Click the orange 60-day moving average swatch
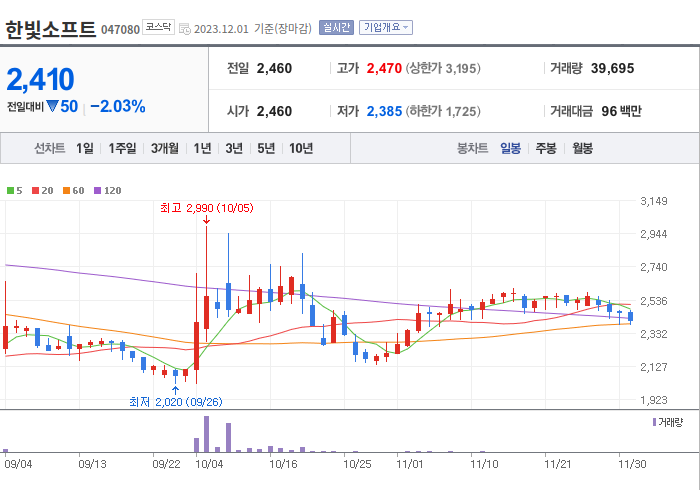The width and height of the screenshot is (700, 490). (x=67, y=191)
